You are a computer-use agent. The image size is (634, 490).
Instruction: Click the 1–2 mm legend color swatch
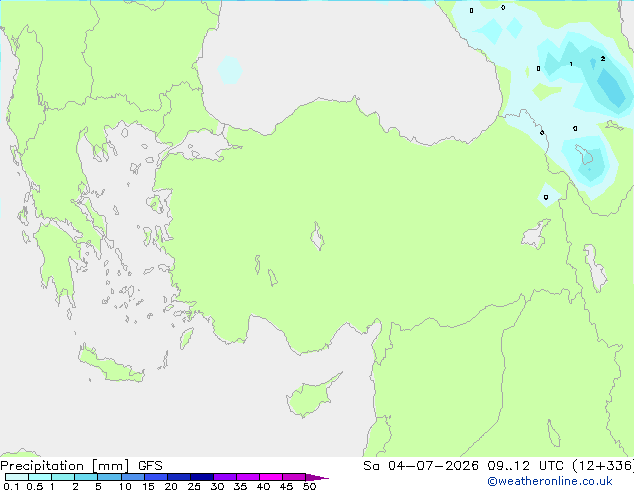[63, 477]
